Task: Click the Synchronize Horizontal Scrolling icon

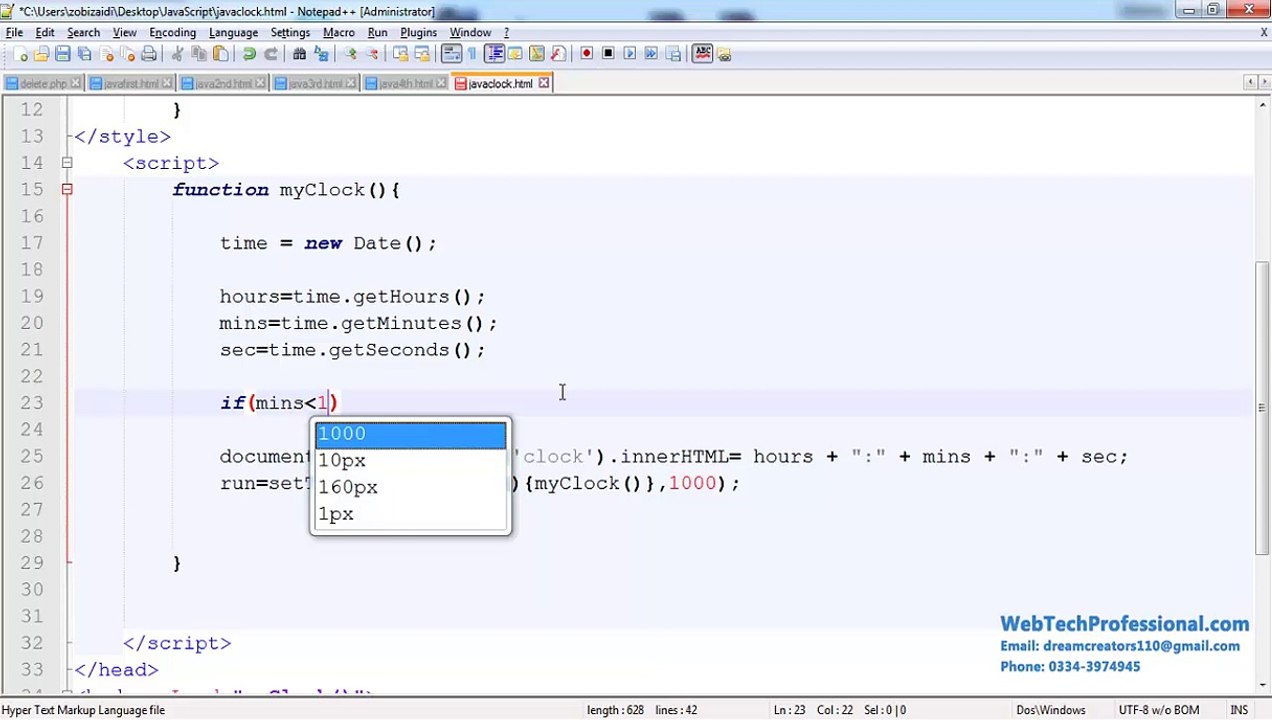Action: click(x=421, y=54)
